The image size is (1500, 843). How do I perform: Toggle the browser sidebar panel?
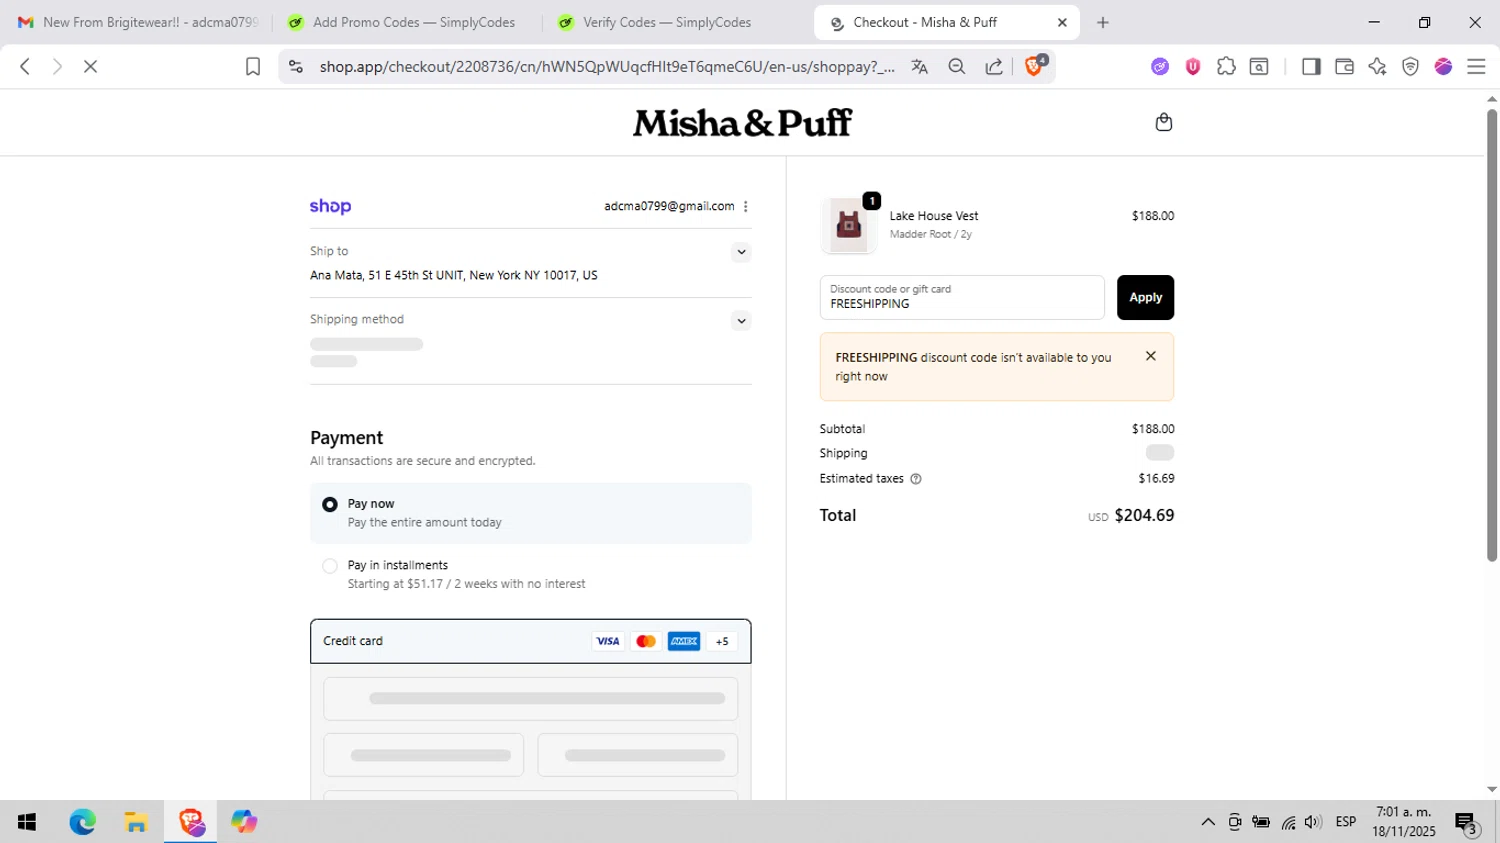(1311, 66)
